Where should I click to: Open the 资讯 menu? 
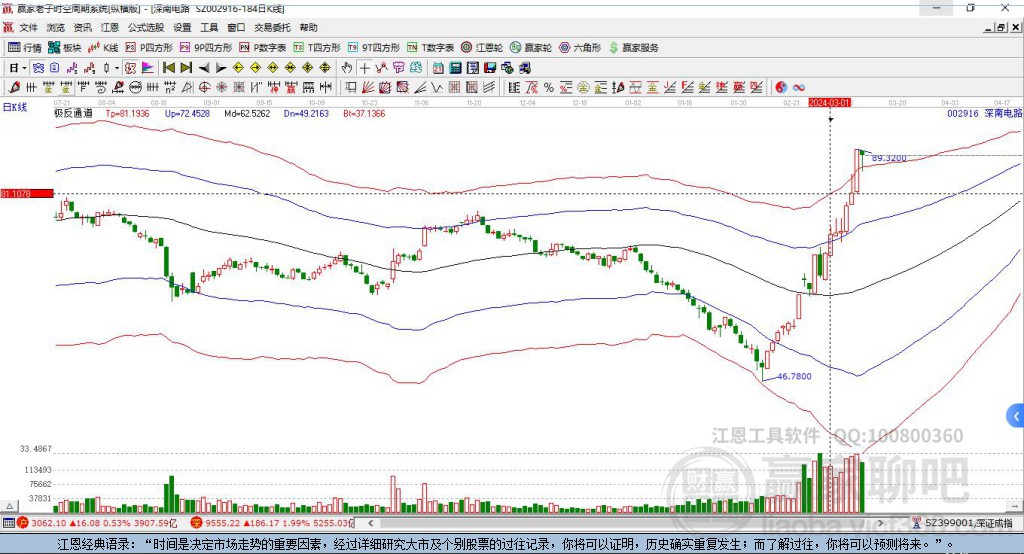82,27
